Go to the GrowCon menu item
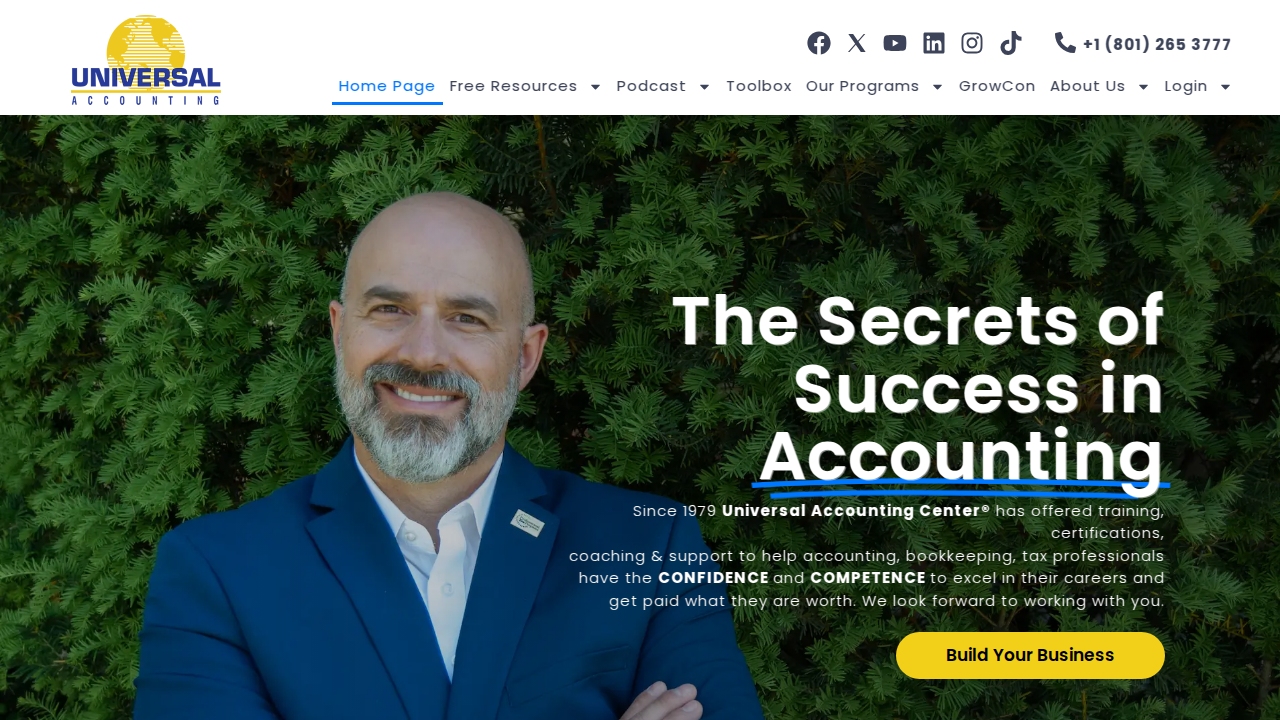The height and width of the screenshot is (720, 1280). (x=997, y=86)
